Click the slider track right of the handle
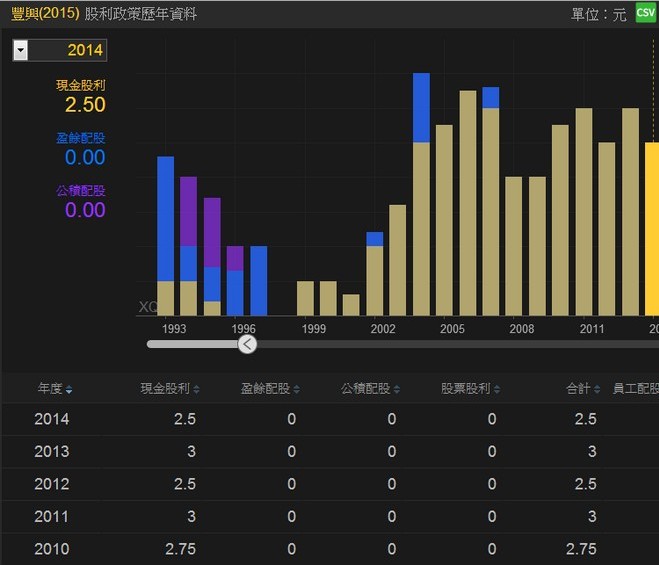 point(450,344)
